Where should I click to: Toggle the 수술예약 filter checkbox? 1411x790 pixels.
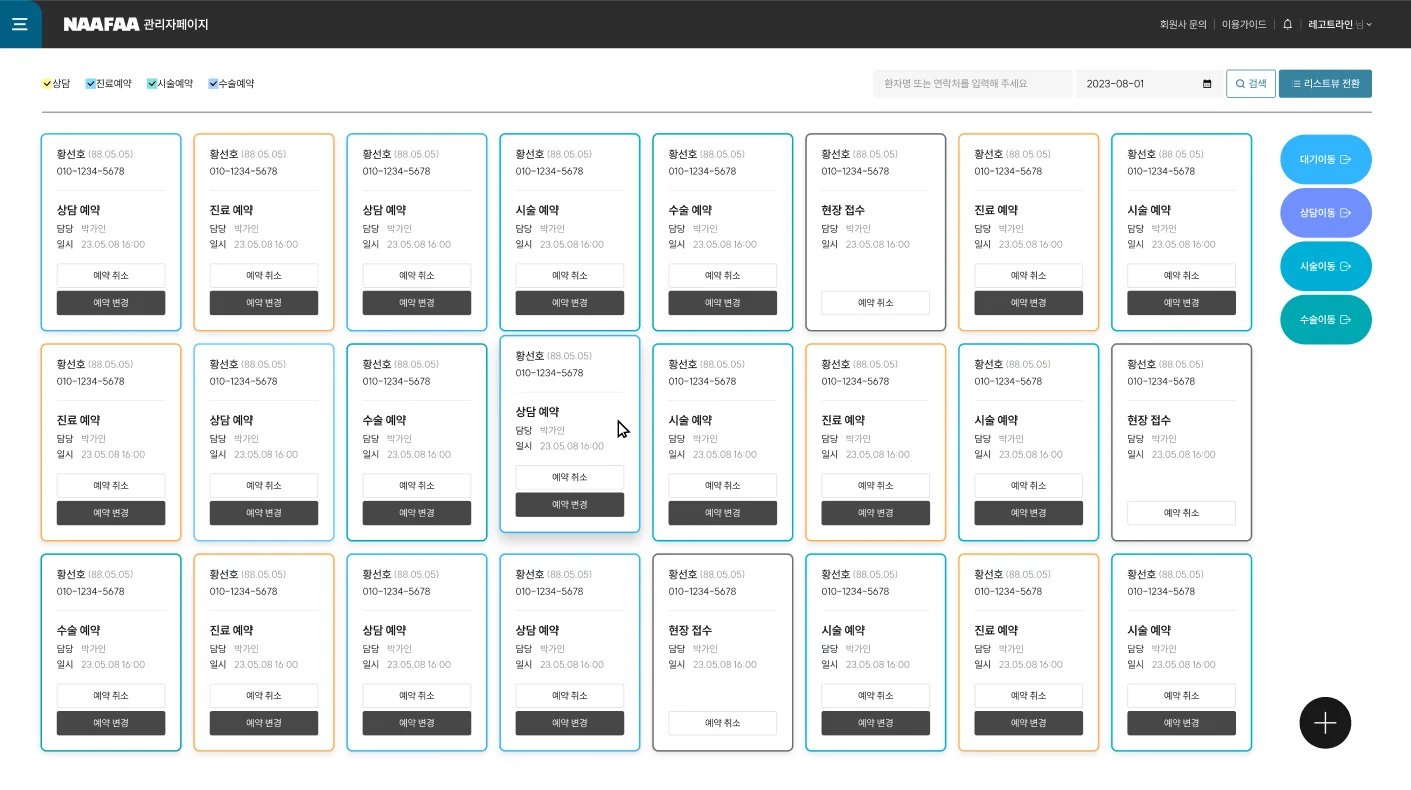pos(213,84)
